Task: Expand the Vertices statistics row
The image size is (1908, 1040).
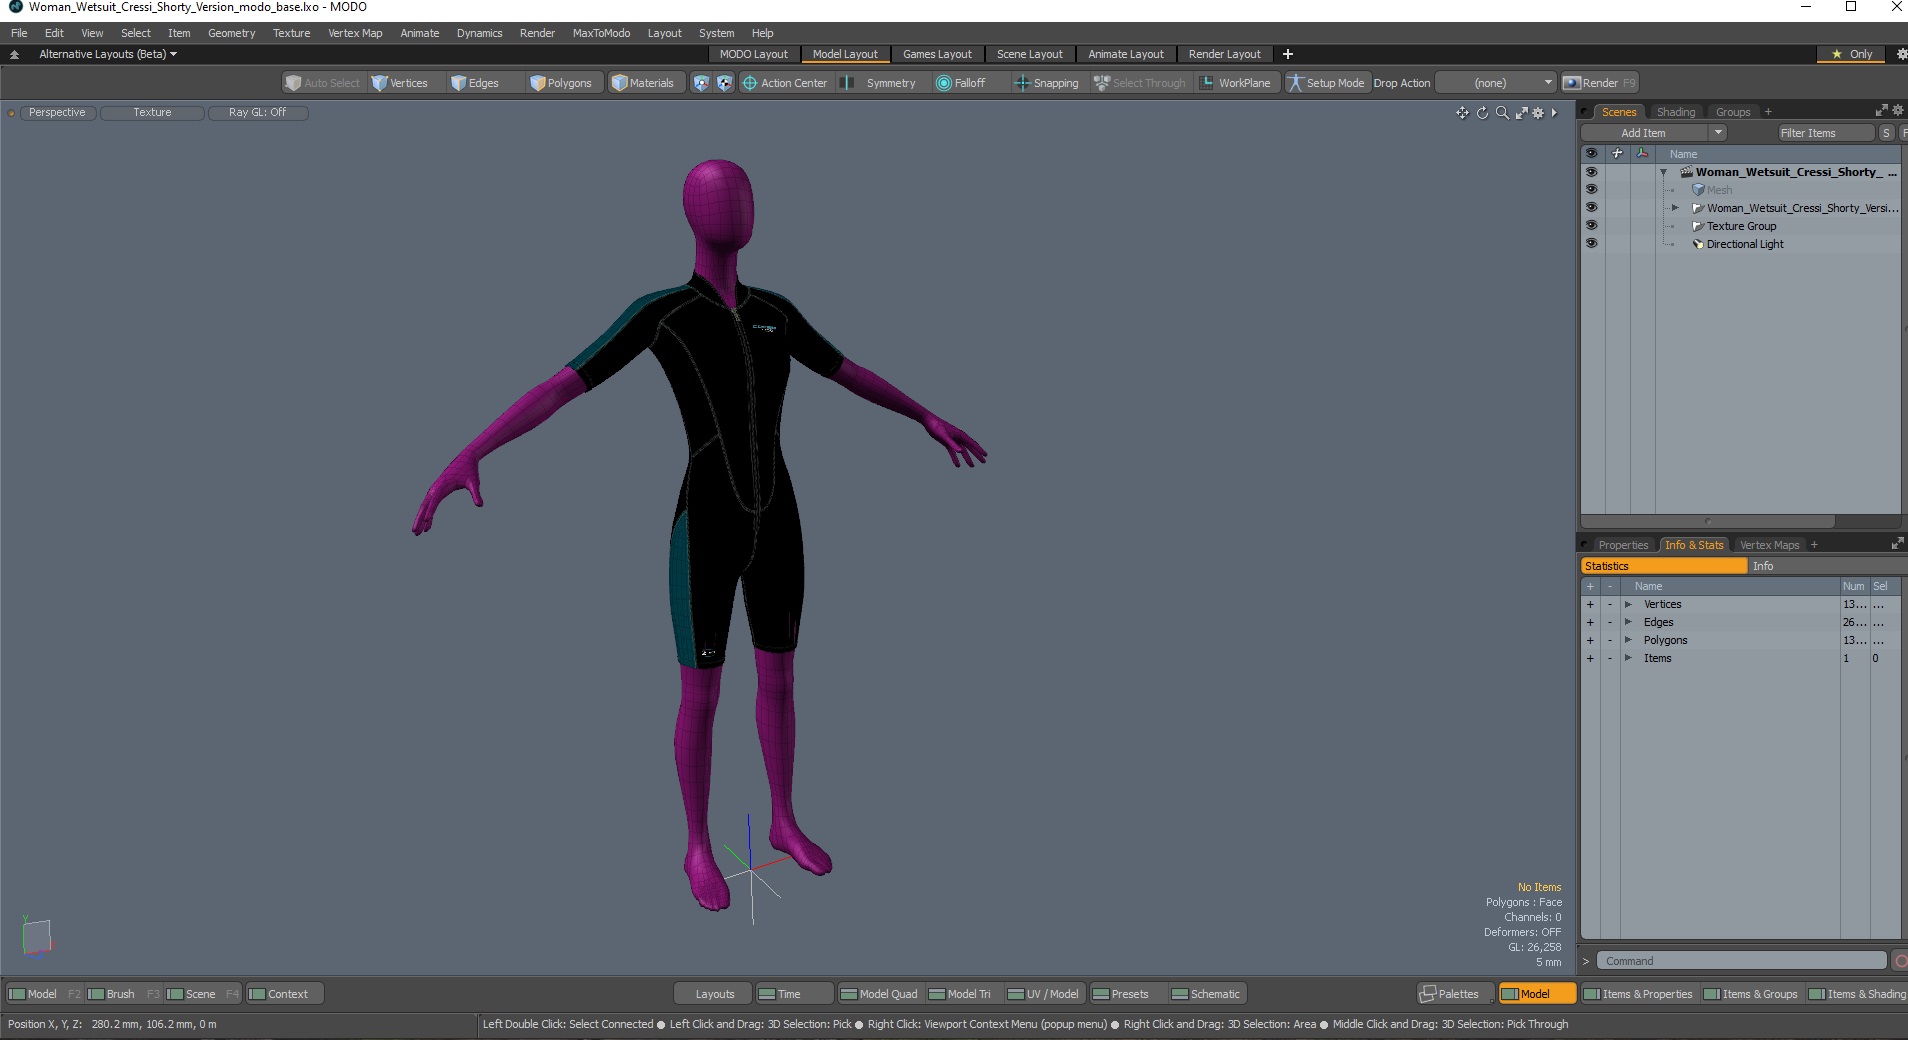Action: pos(1628,604)
